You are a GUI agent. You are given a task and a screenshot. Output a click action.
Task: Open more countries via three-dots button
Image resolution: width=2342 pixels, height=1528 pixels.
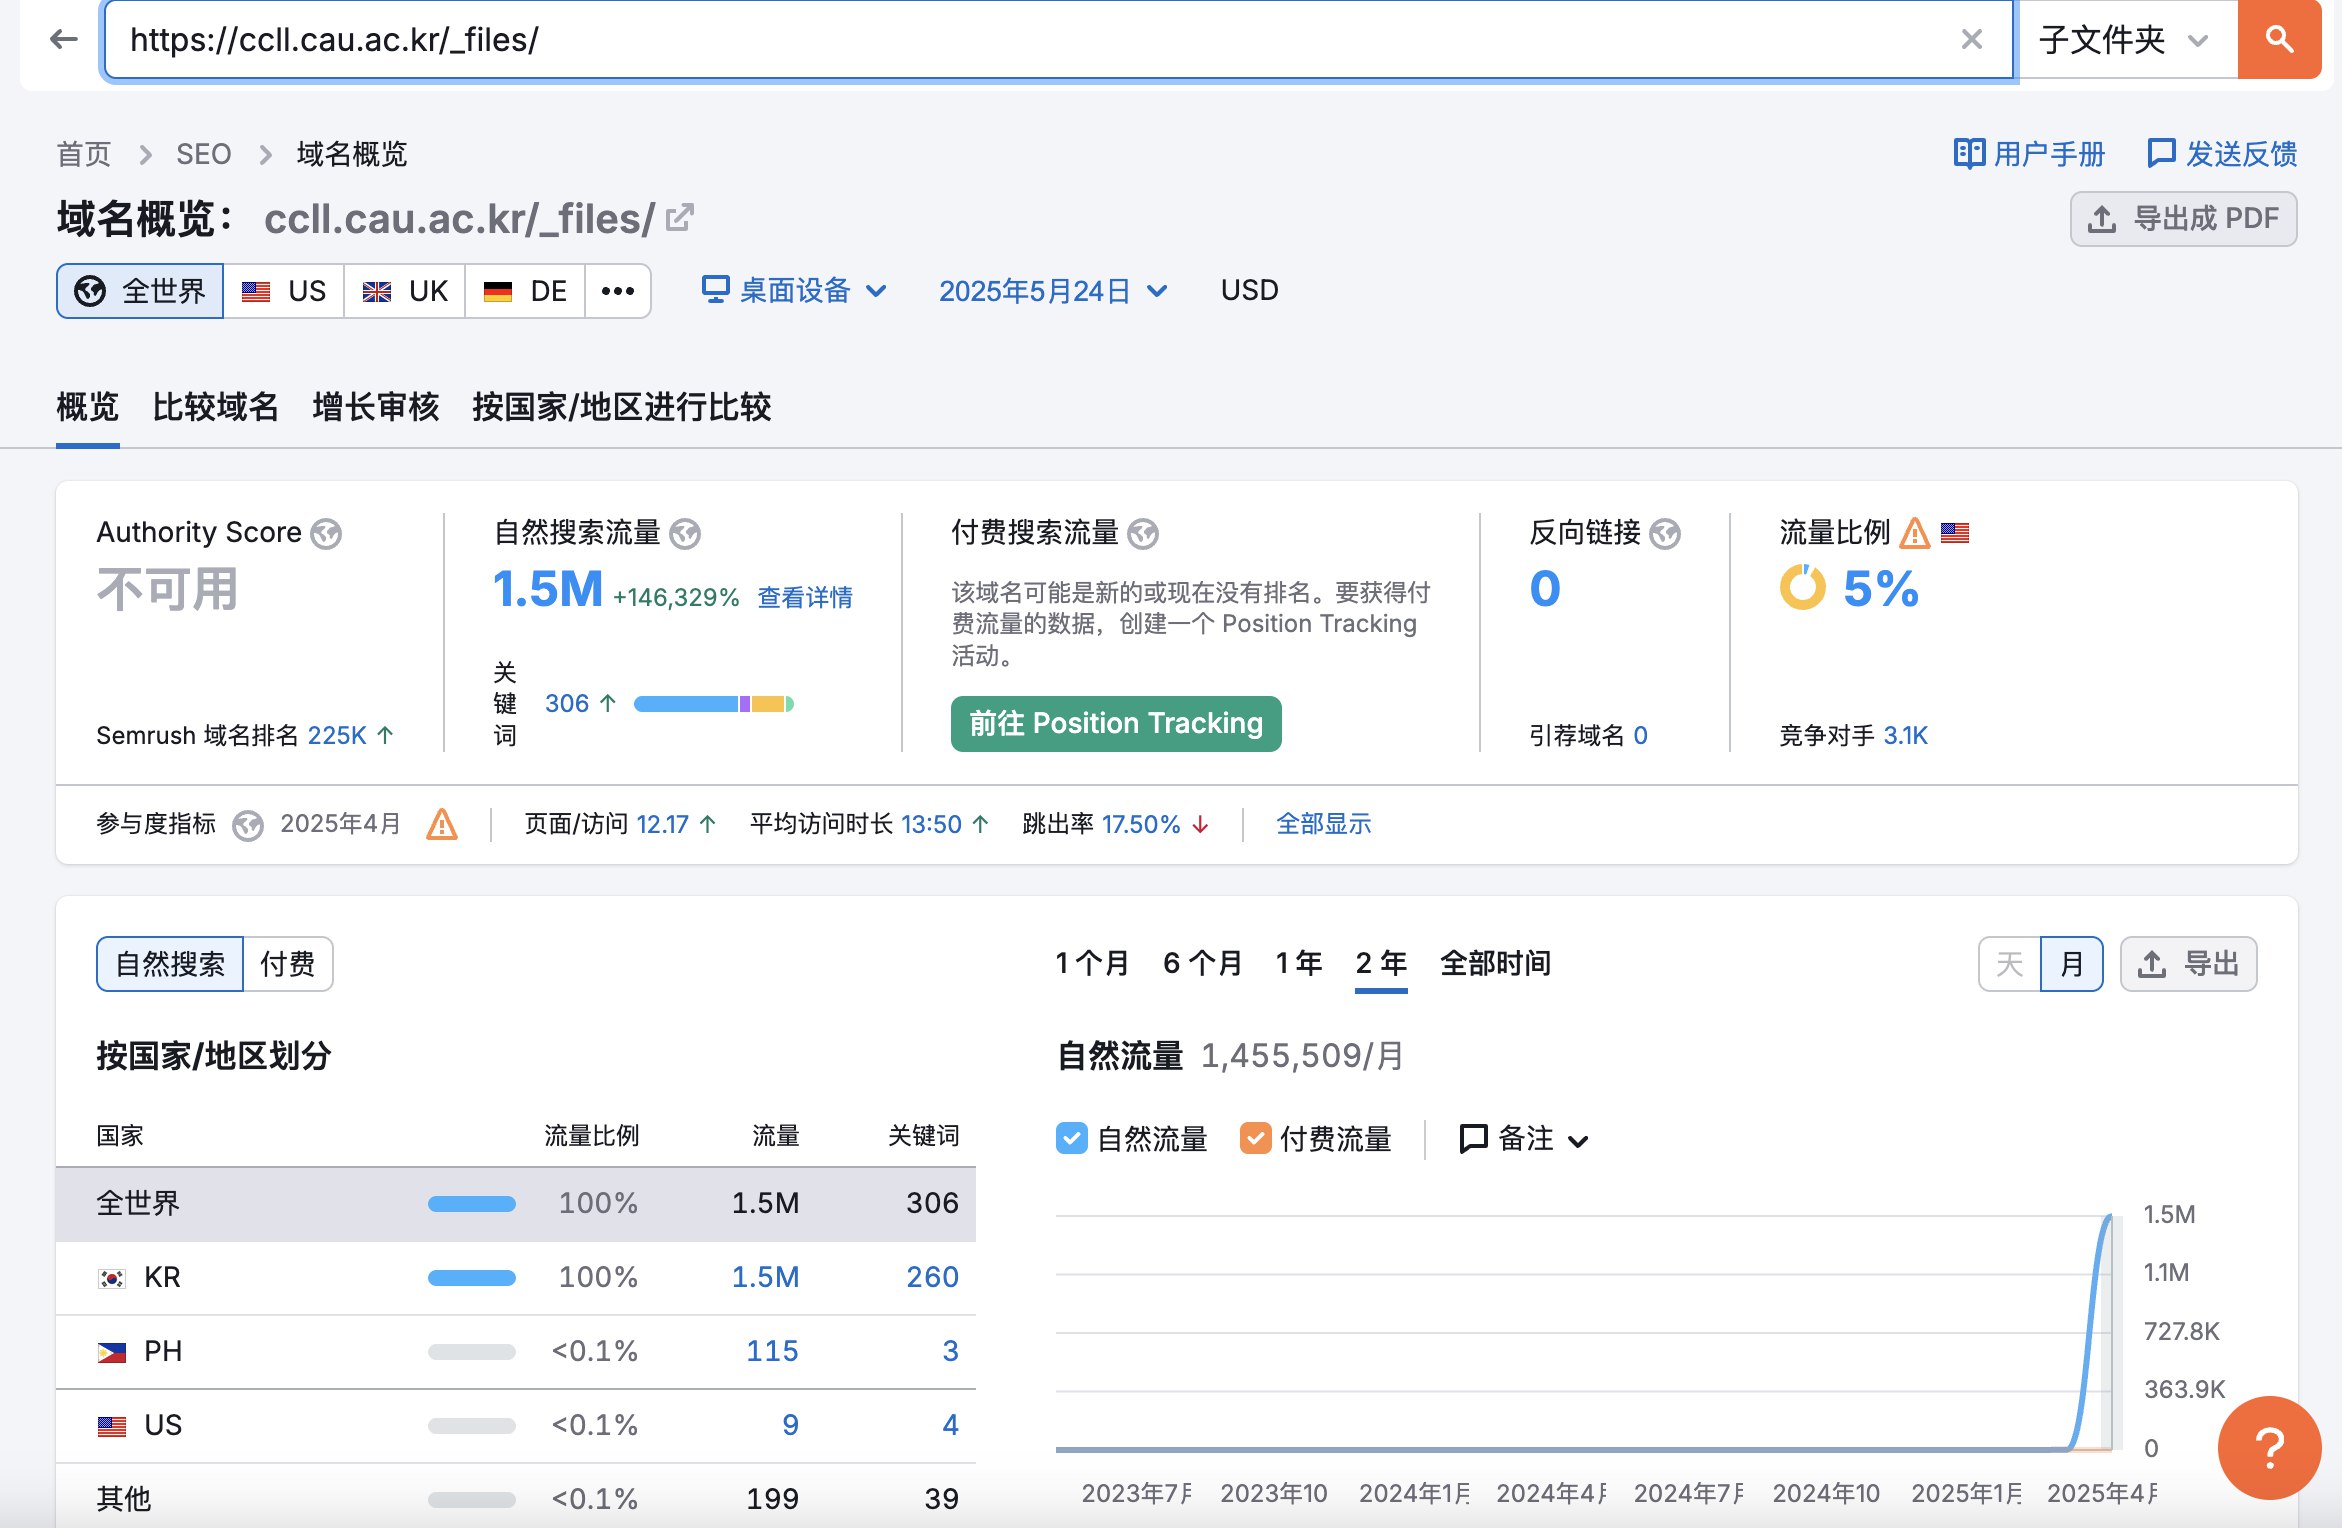click(x=617, y=291)
